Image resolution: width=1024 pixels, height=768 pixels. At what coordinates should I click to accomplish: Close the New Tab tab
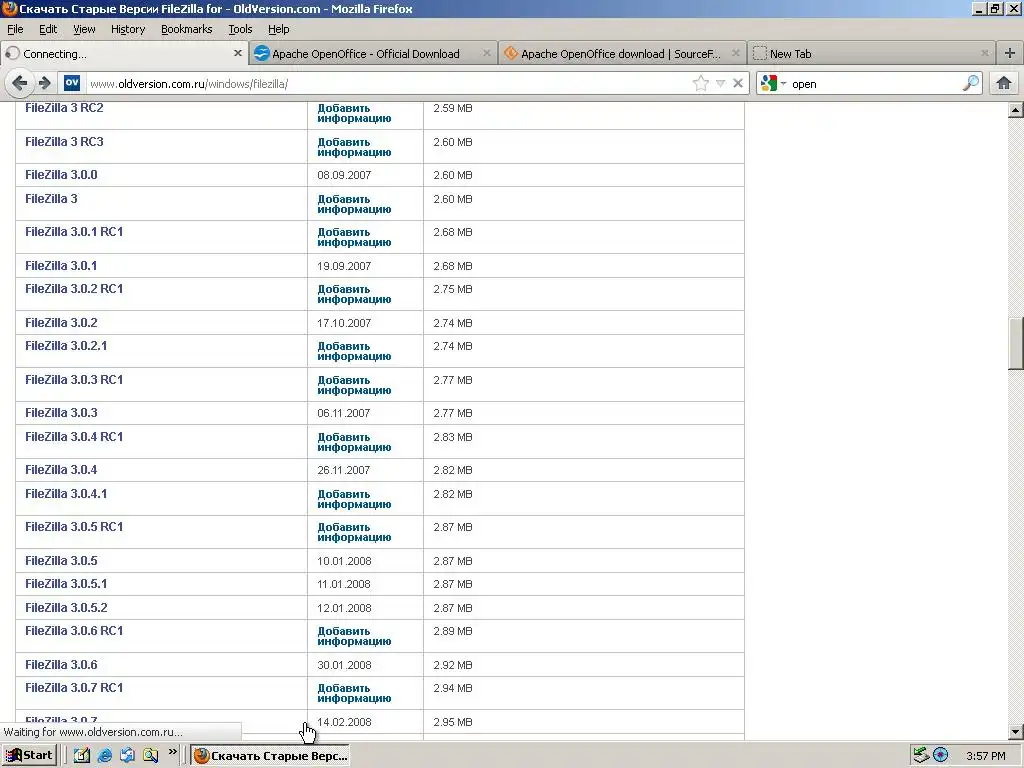tap(985, 54)
